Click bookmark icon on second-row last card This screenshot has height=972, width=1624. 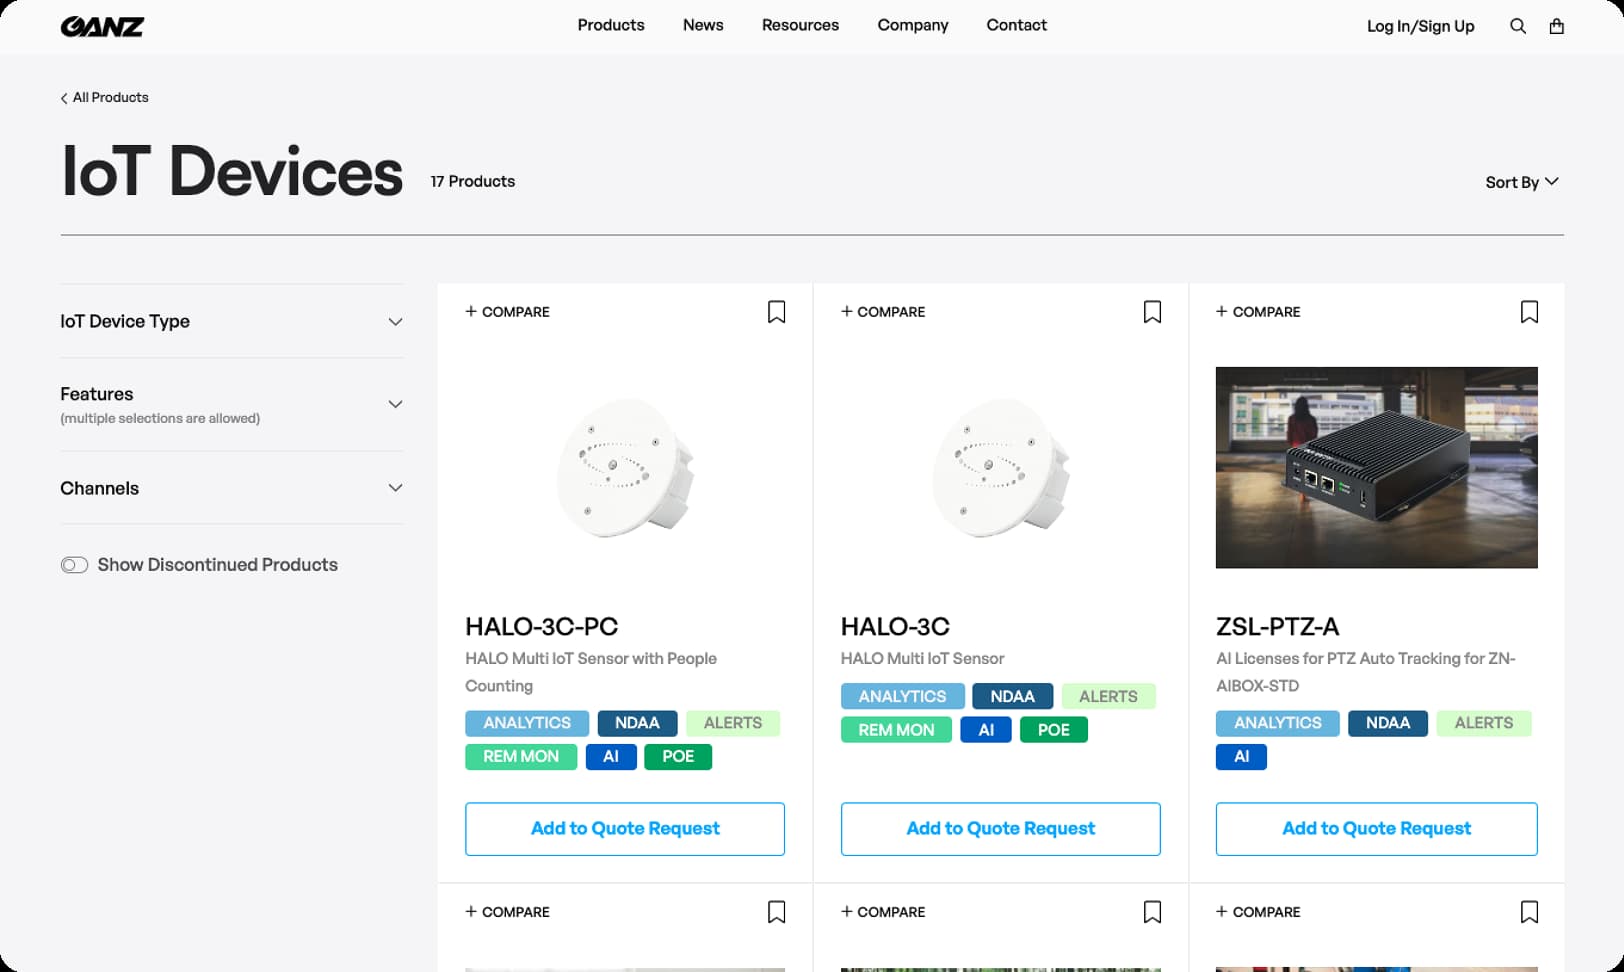pyautogui.click(x=1529, y=912)
